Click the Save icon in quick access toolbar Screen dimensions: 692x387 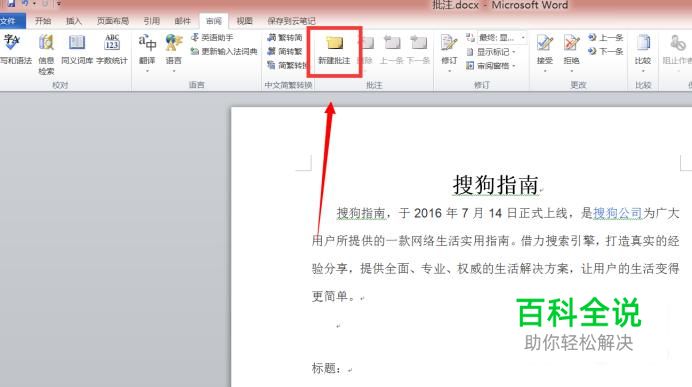pyautogui.click(x=11, y=4)
